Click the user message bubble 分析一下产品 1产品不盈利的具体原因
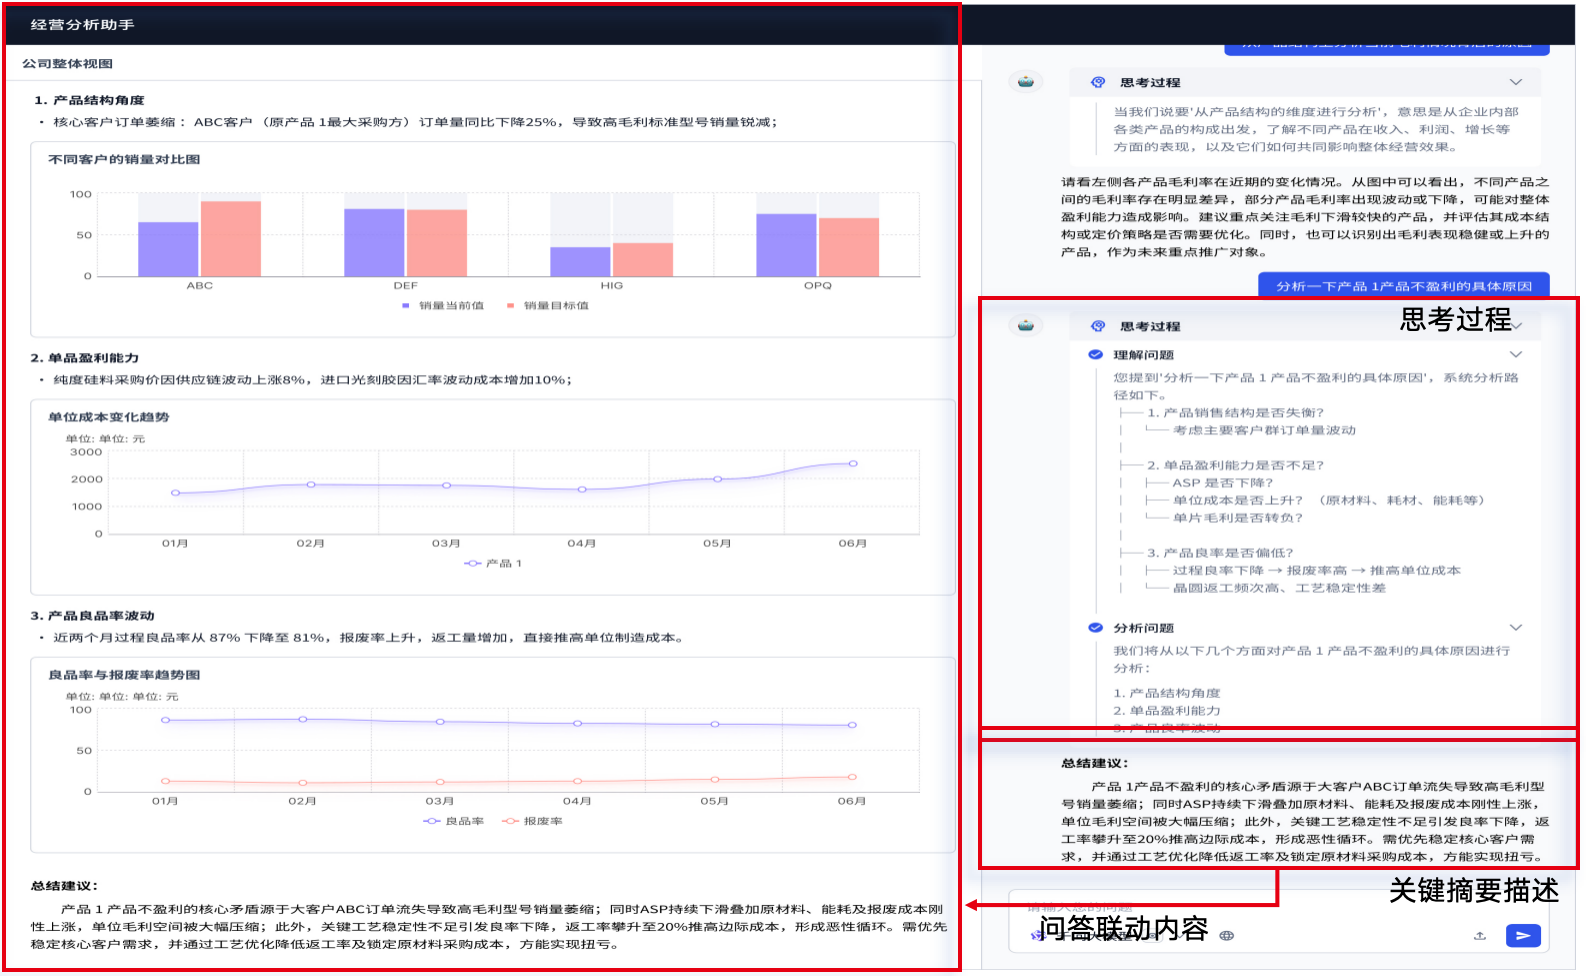Screen dimensions: 1586x976 tap(1403, 286)
